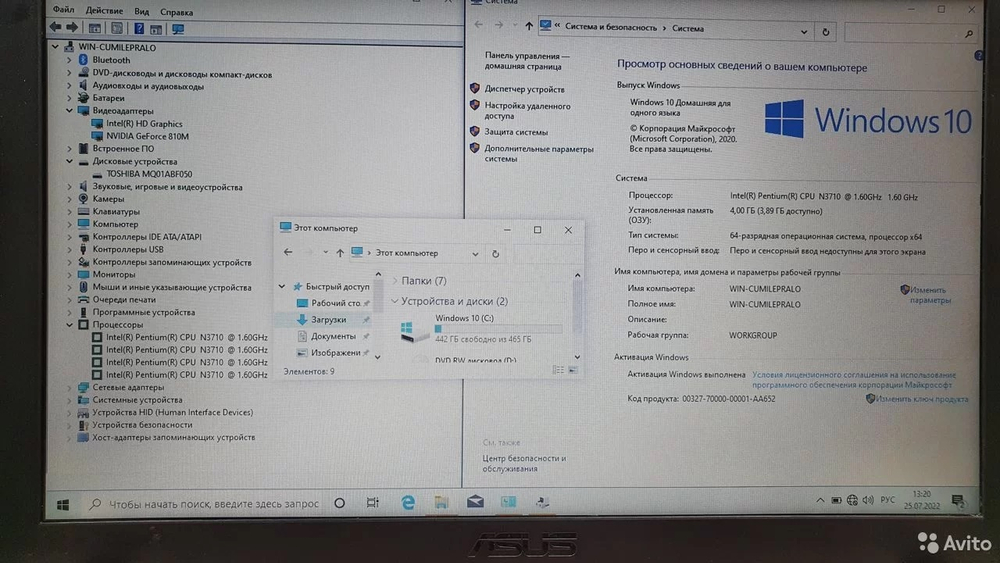The width and height of the screenshot is (1000, 563).
Task: Collapse Устройства и диски (2) group
Action: (x=395, y=301)
